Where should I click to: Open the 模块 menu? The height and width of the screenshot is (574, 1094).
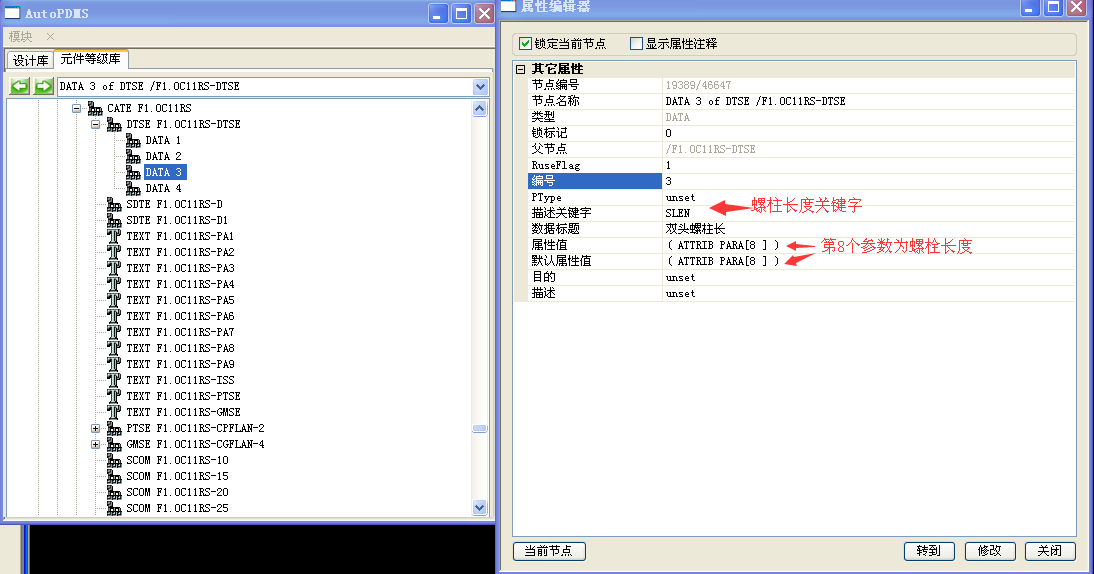click(21, 36)
